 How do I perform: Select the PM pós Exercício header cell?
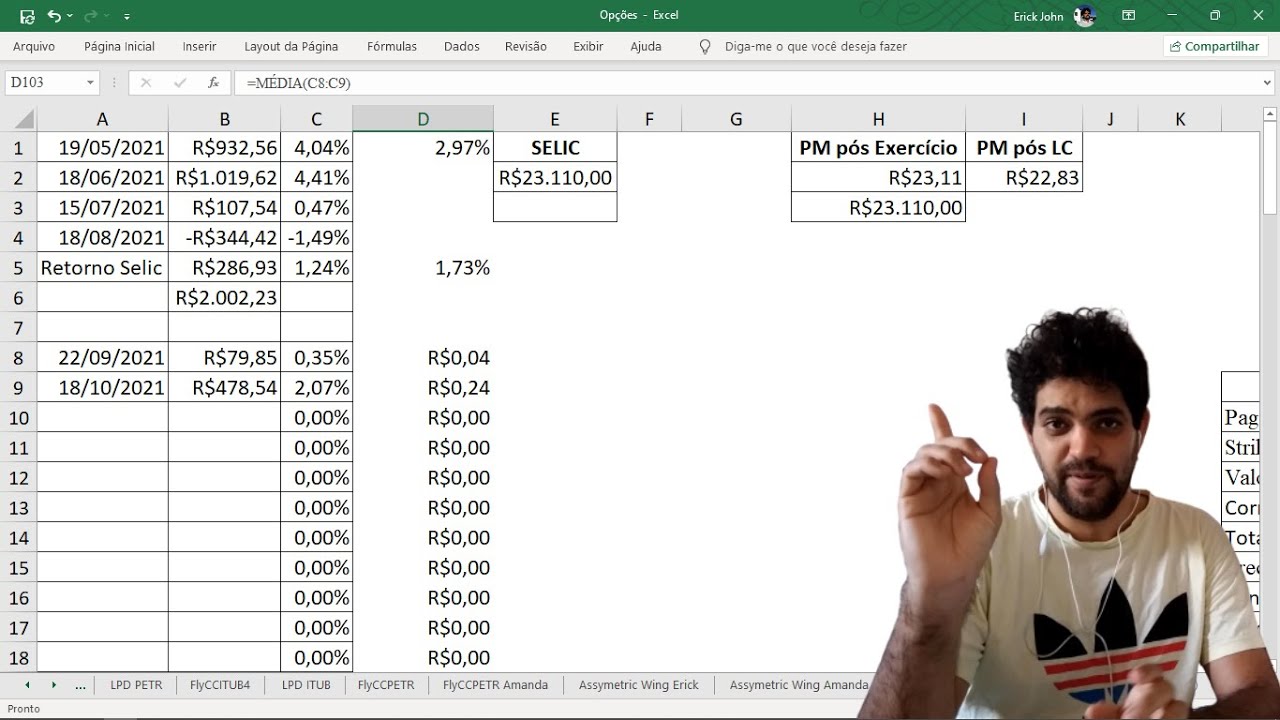(x=878, y=148)
